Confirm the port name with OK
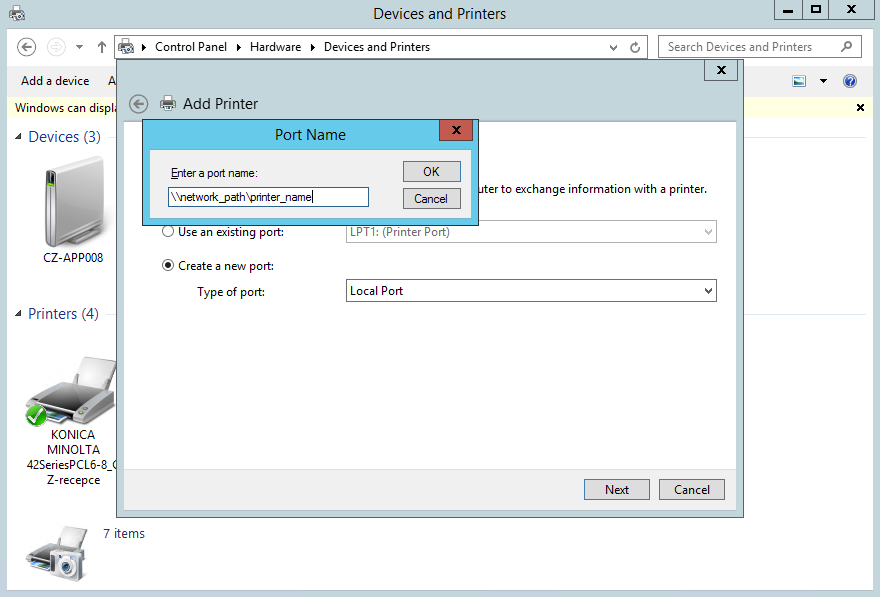880x597 pixels. click(431, 171)
